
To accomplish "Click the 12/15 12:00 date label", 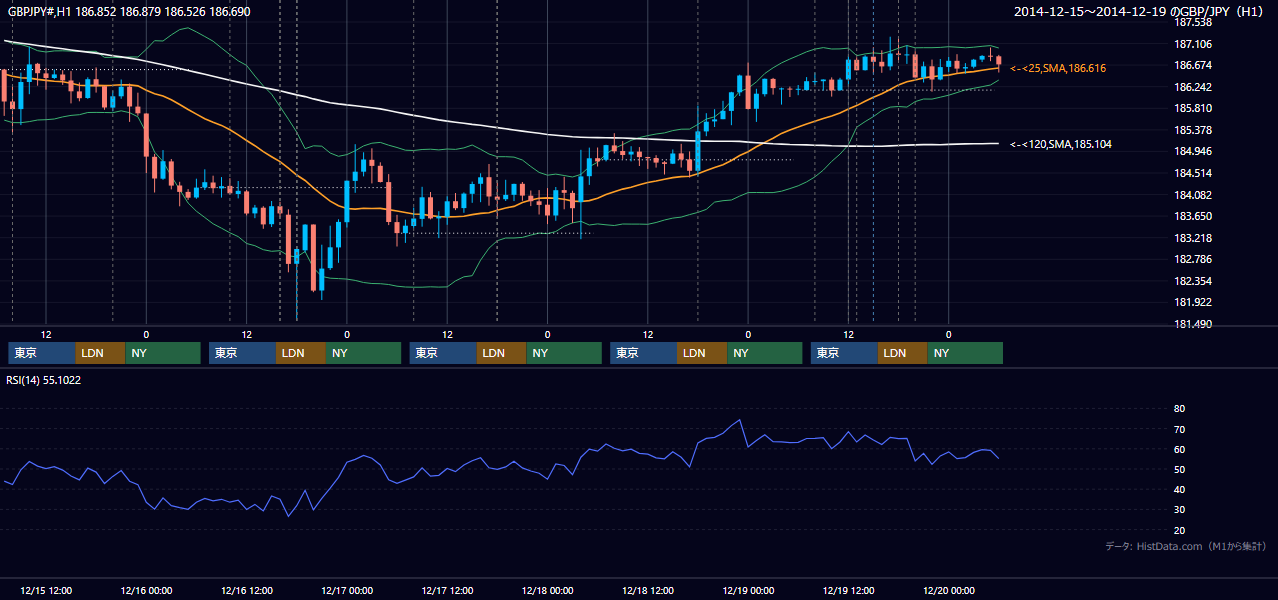I will point(46,590).
